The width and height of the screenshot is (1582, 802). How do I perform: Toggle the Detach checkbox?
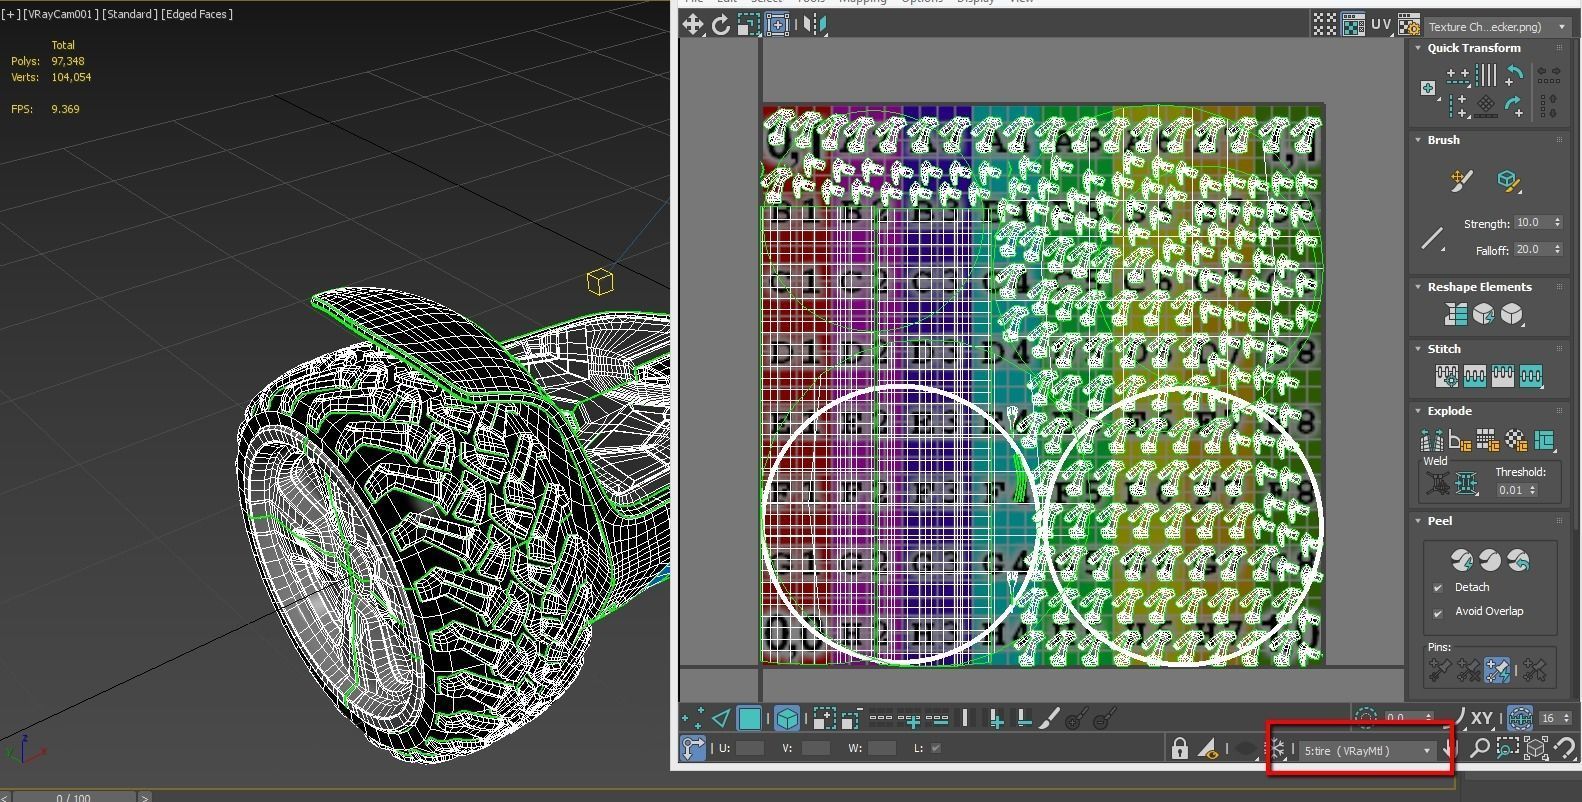(x=1438, y=588)
